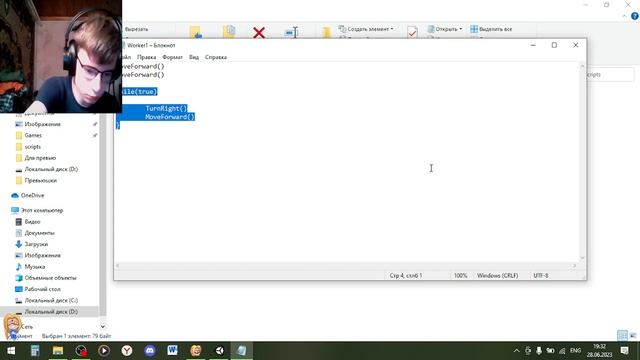Screen dimensions: 640x360
Task: Open File Explorer from the taskbar
Action: 58,351
